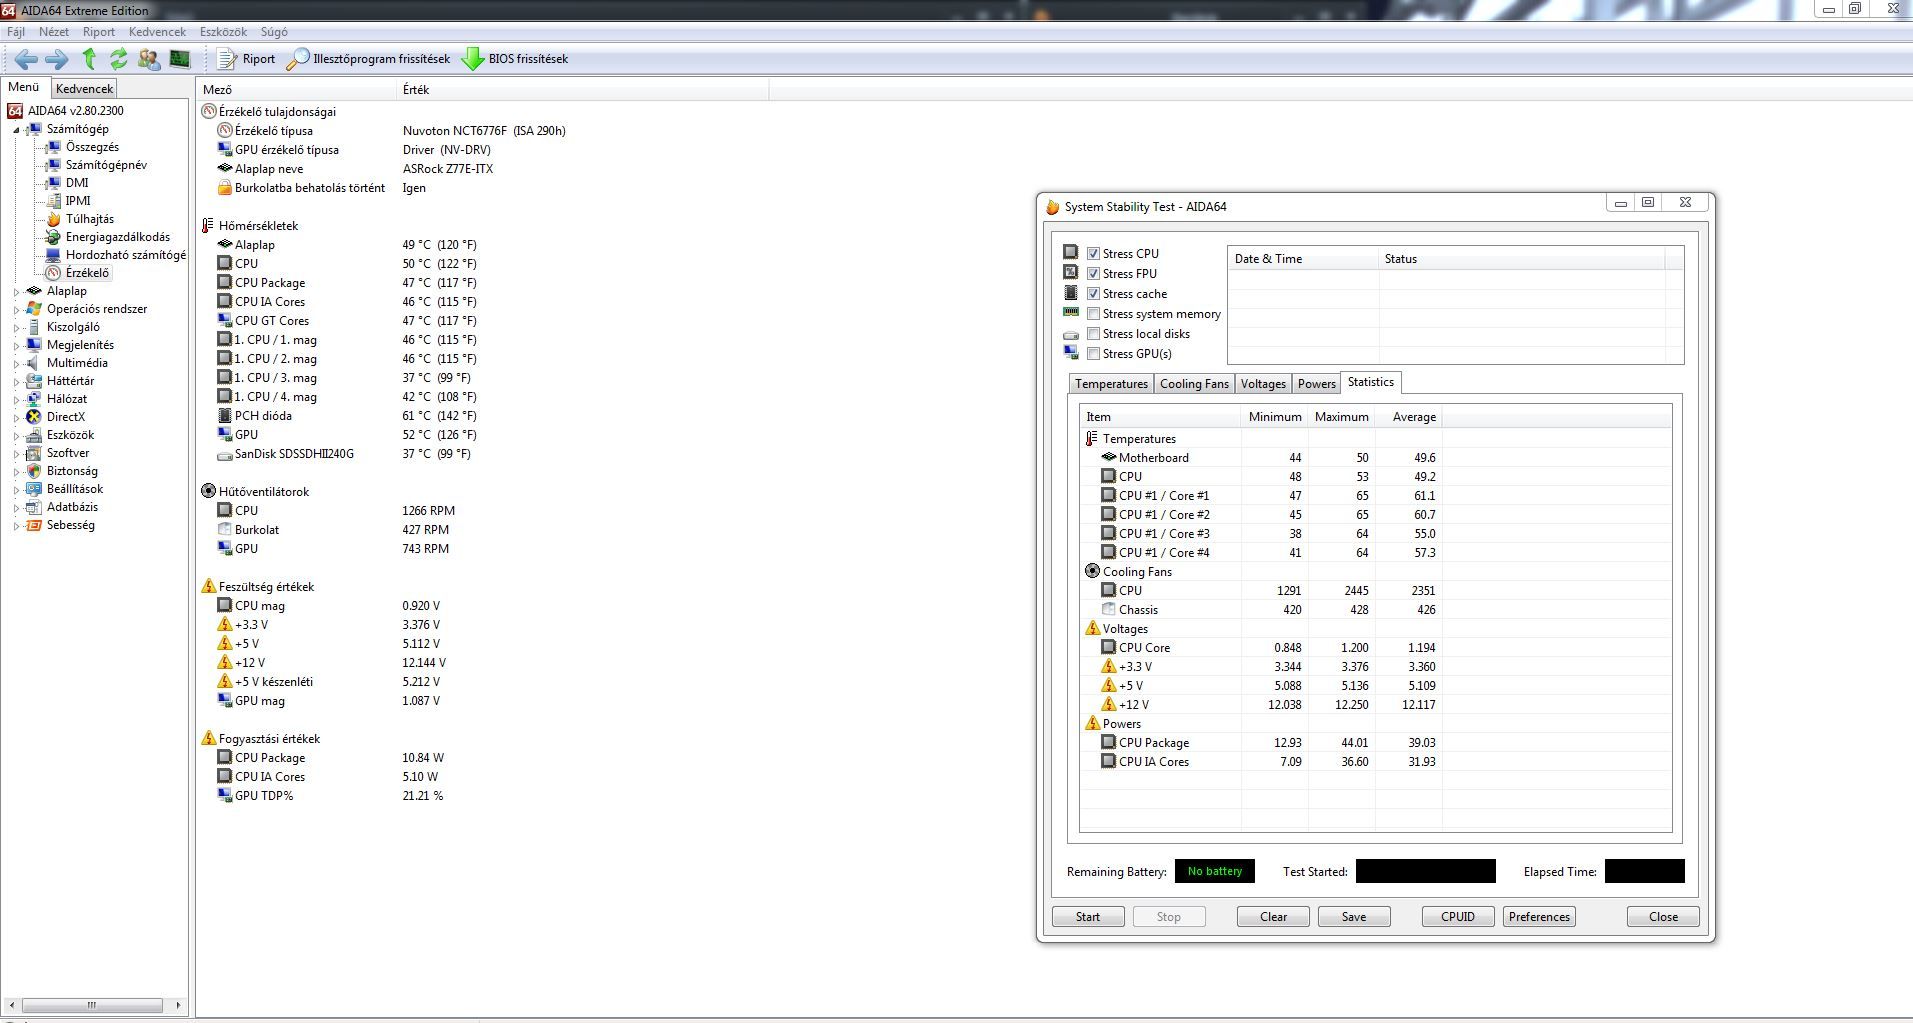Click the Up arrow toolbar icon
The width and height of the screenshot is (1913, 1023).
tap(89, 59)
